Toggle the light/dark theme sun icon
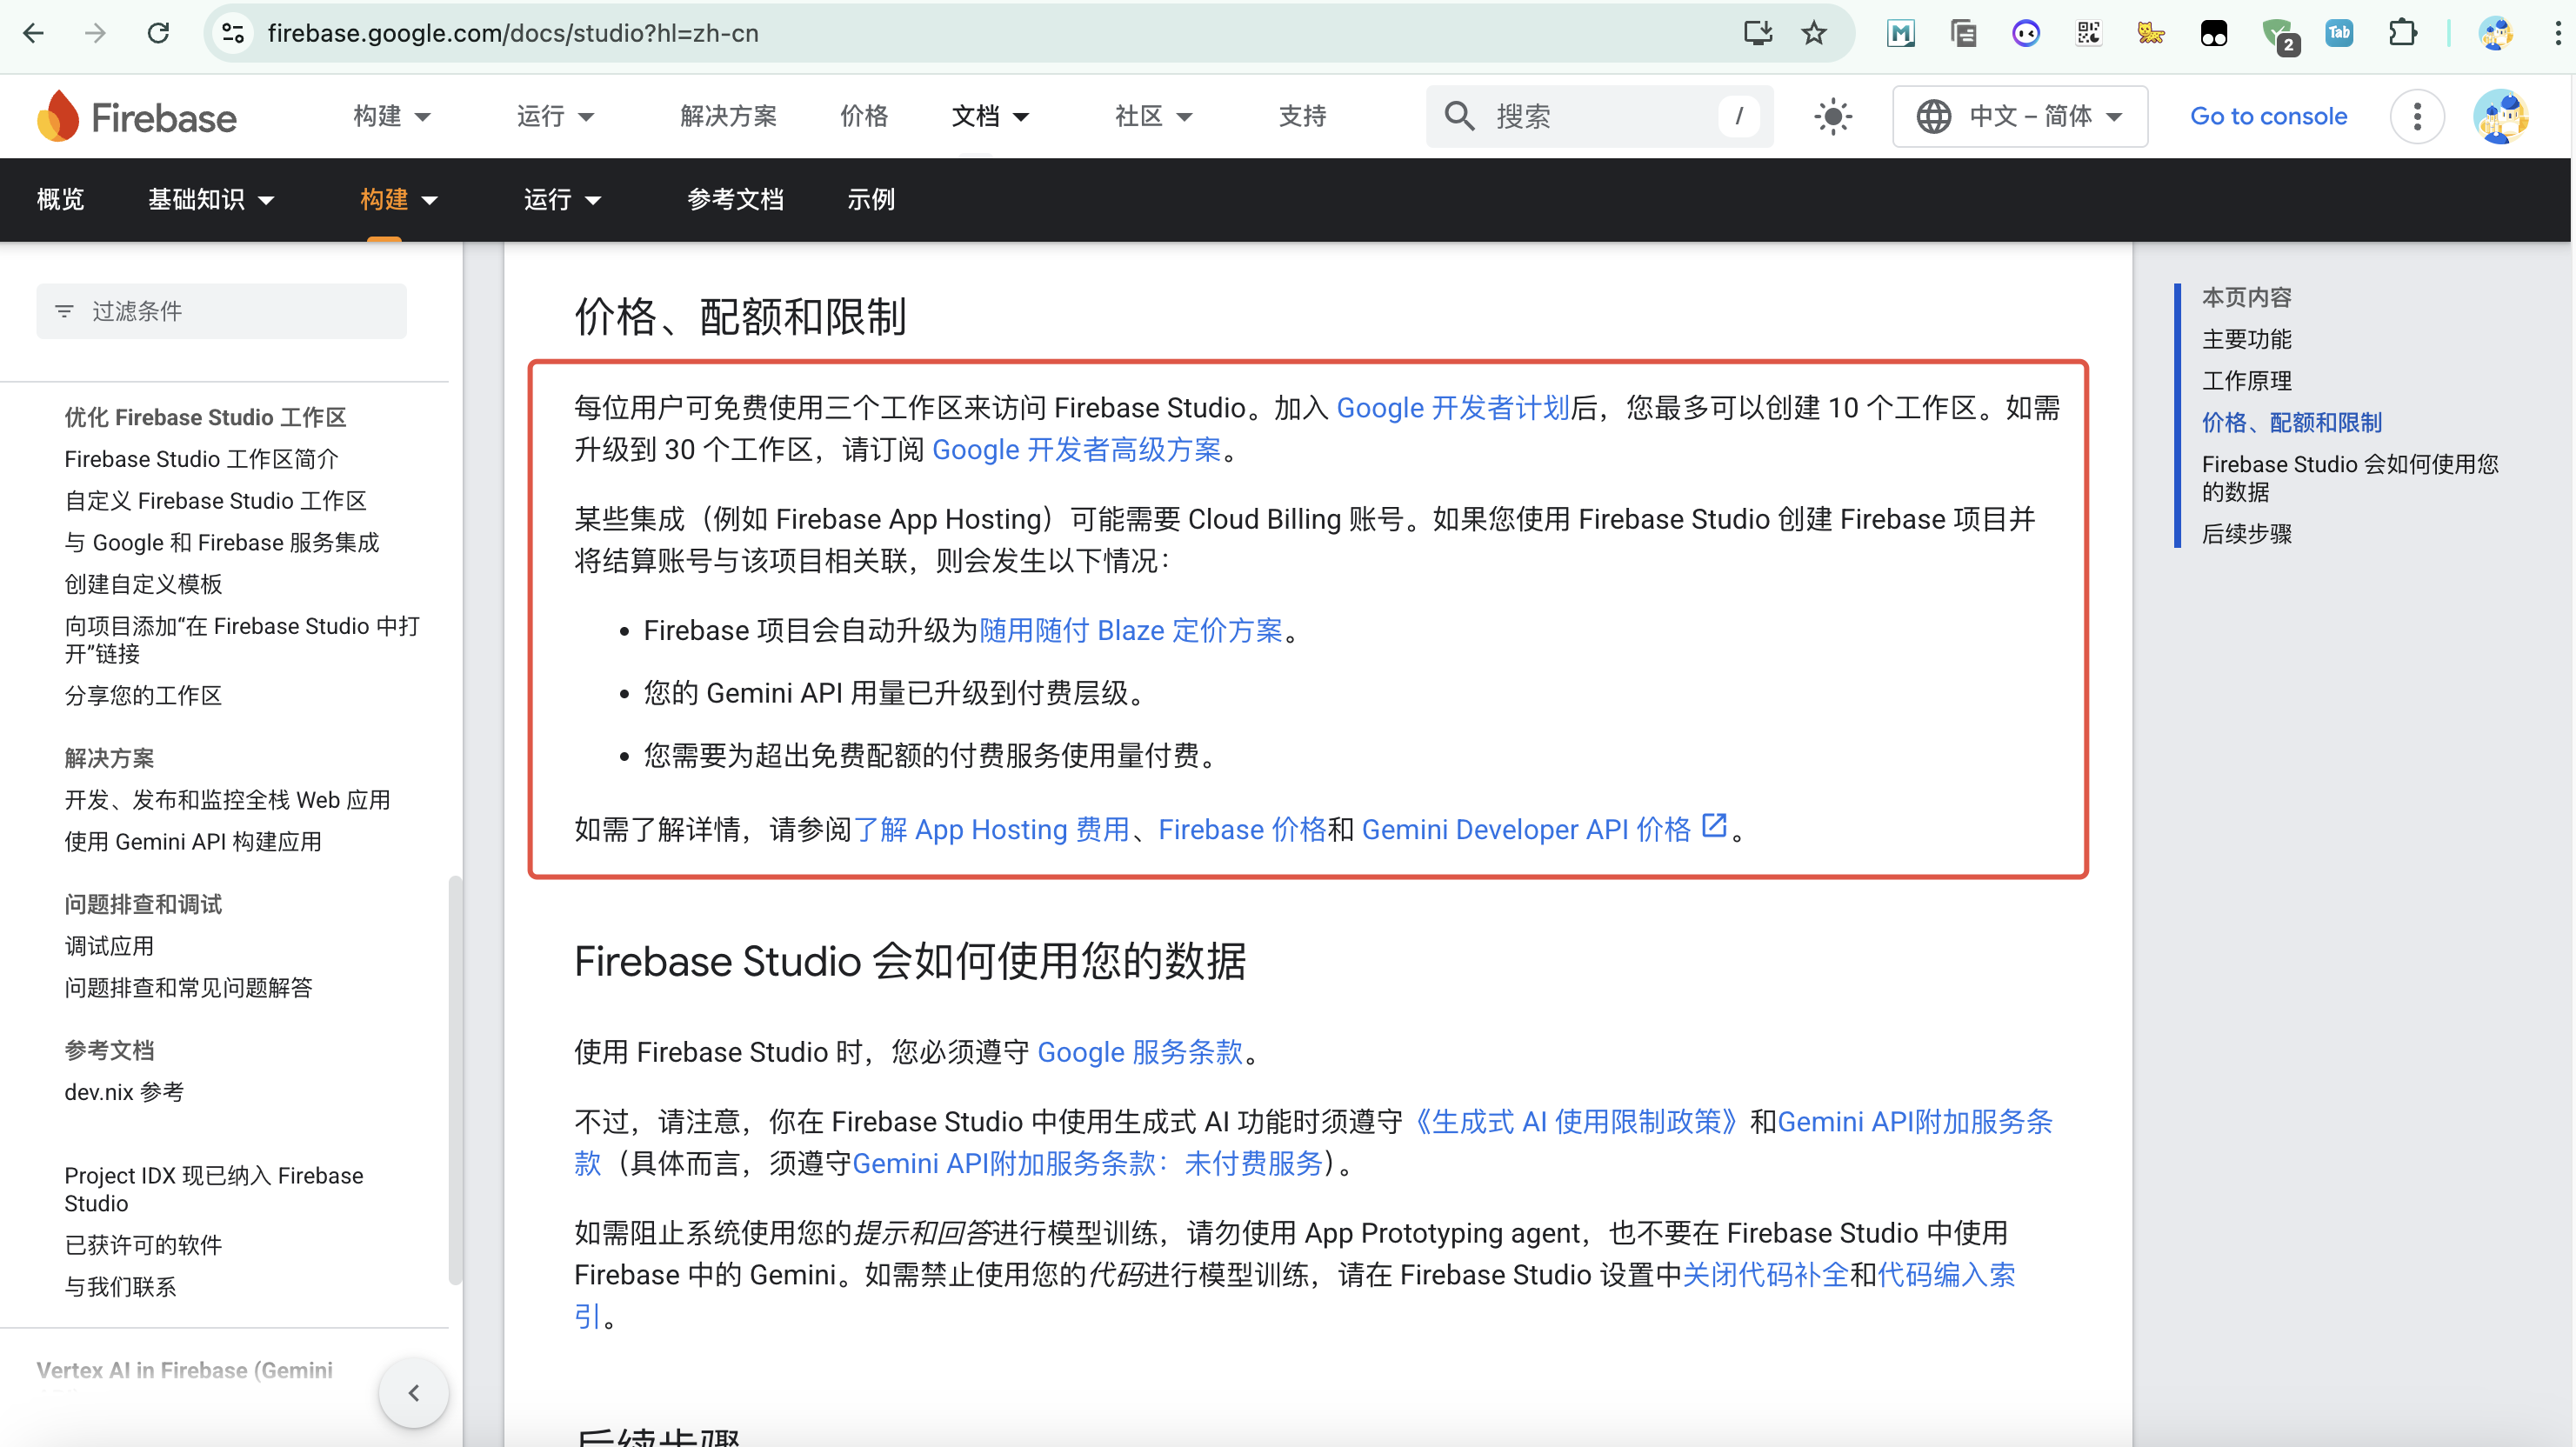Screen dimensions: 2576x1447 (1832, 116)
